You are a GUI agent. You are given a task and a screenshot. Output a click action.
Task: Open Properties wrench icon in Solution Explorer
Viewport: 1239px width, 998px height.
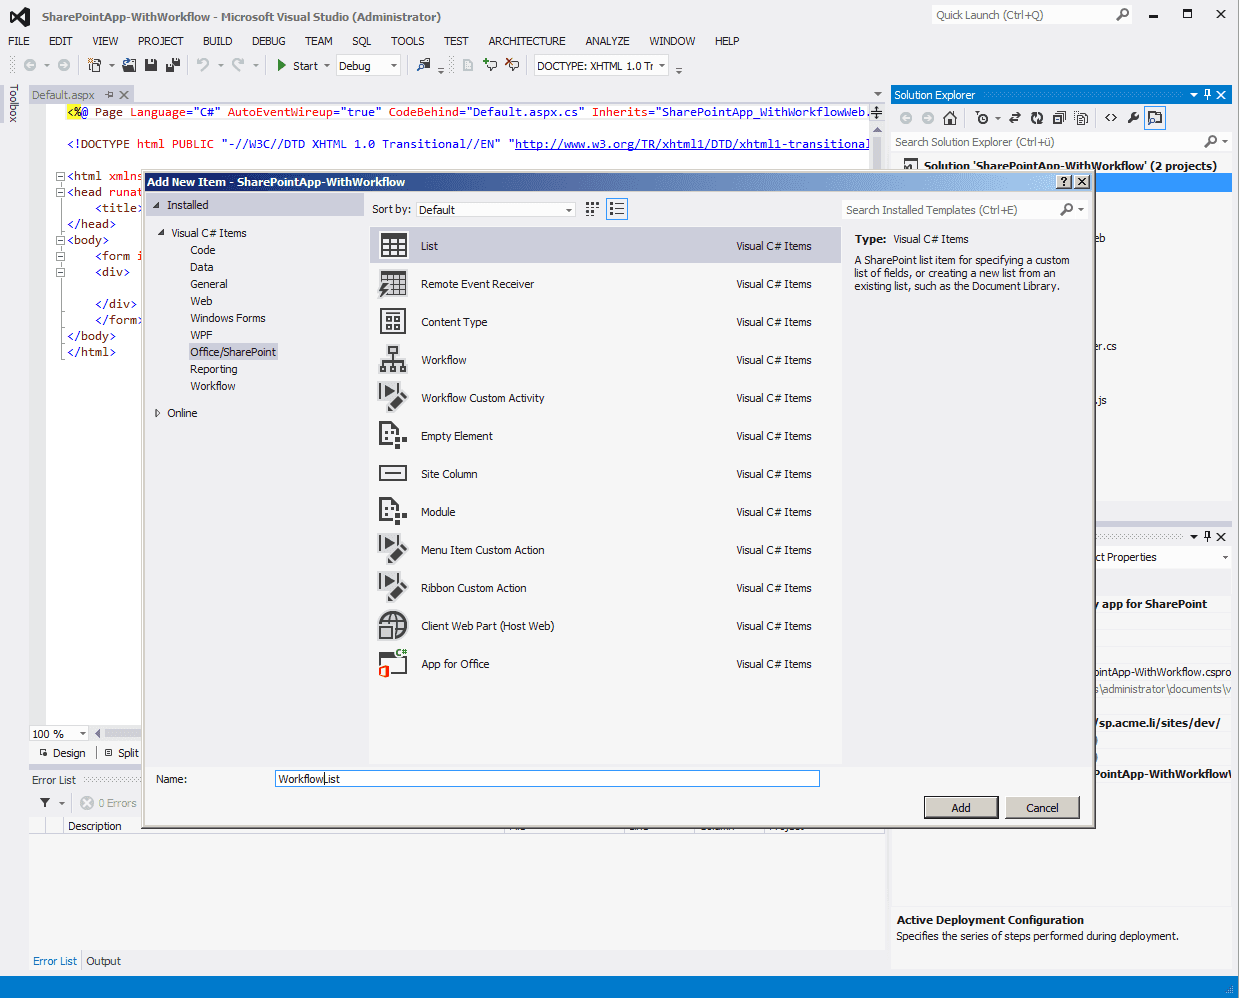coord(1133,118)
